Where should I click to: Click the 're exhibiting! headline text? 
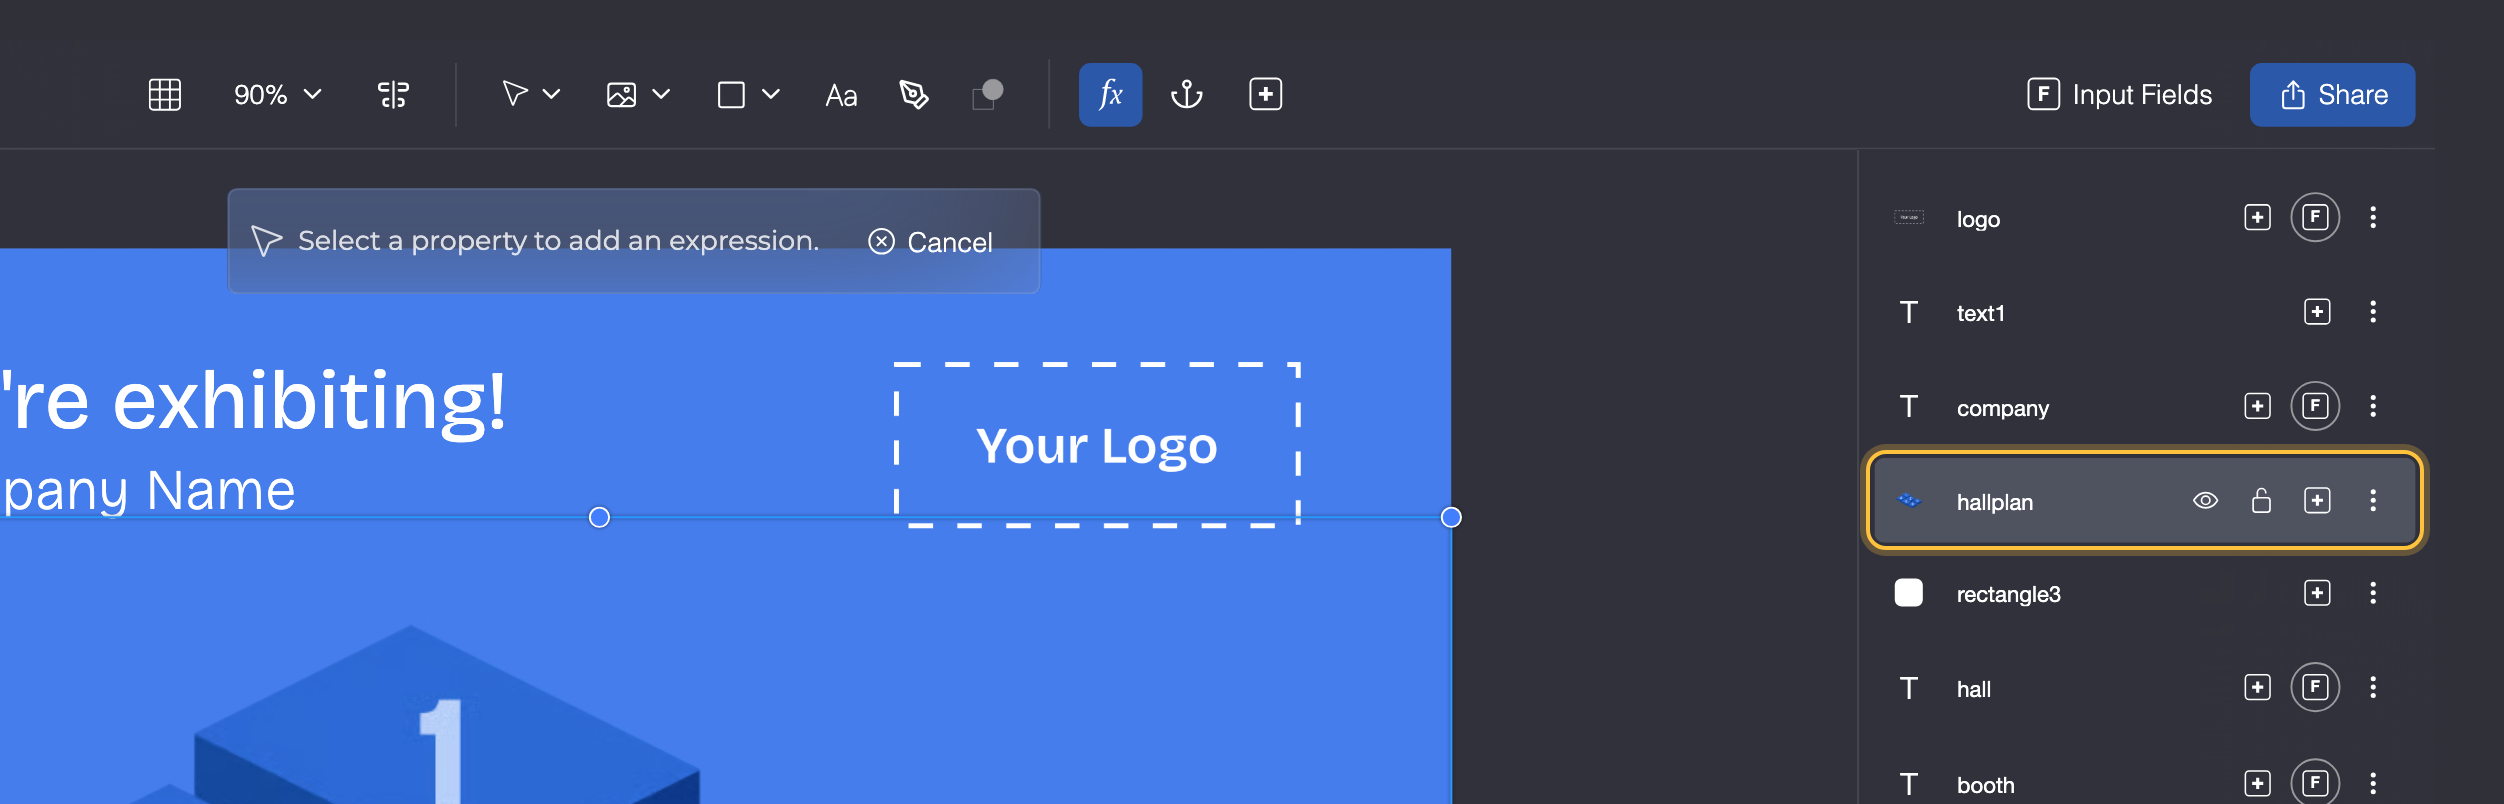tap(254, 402)
